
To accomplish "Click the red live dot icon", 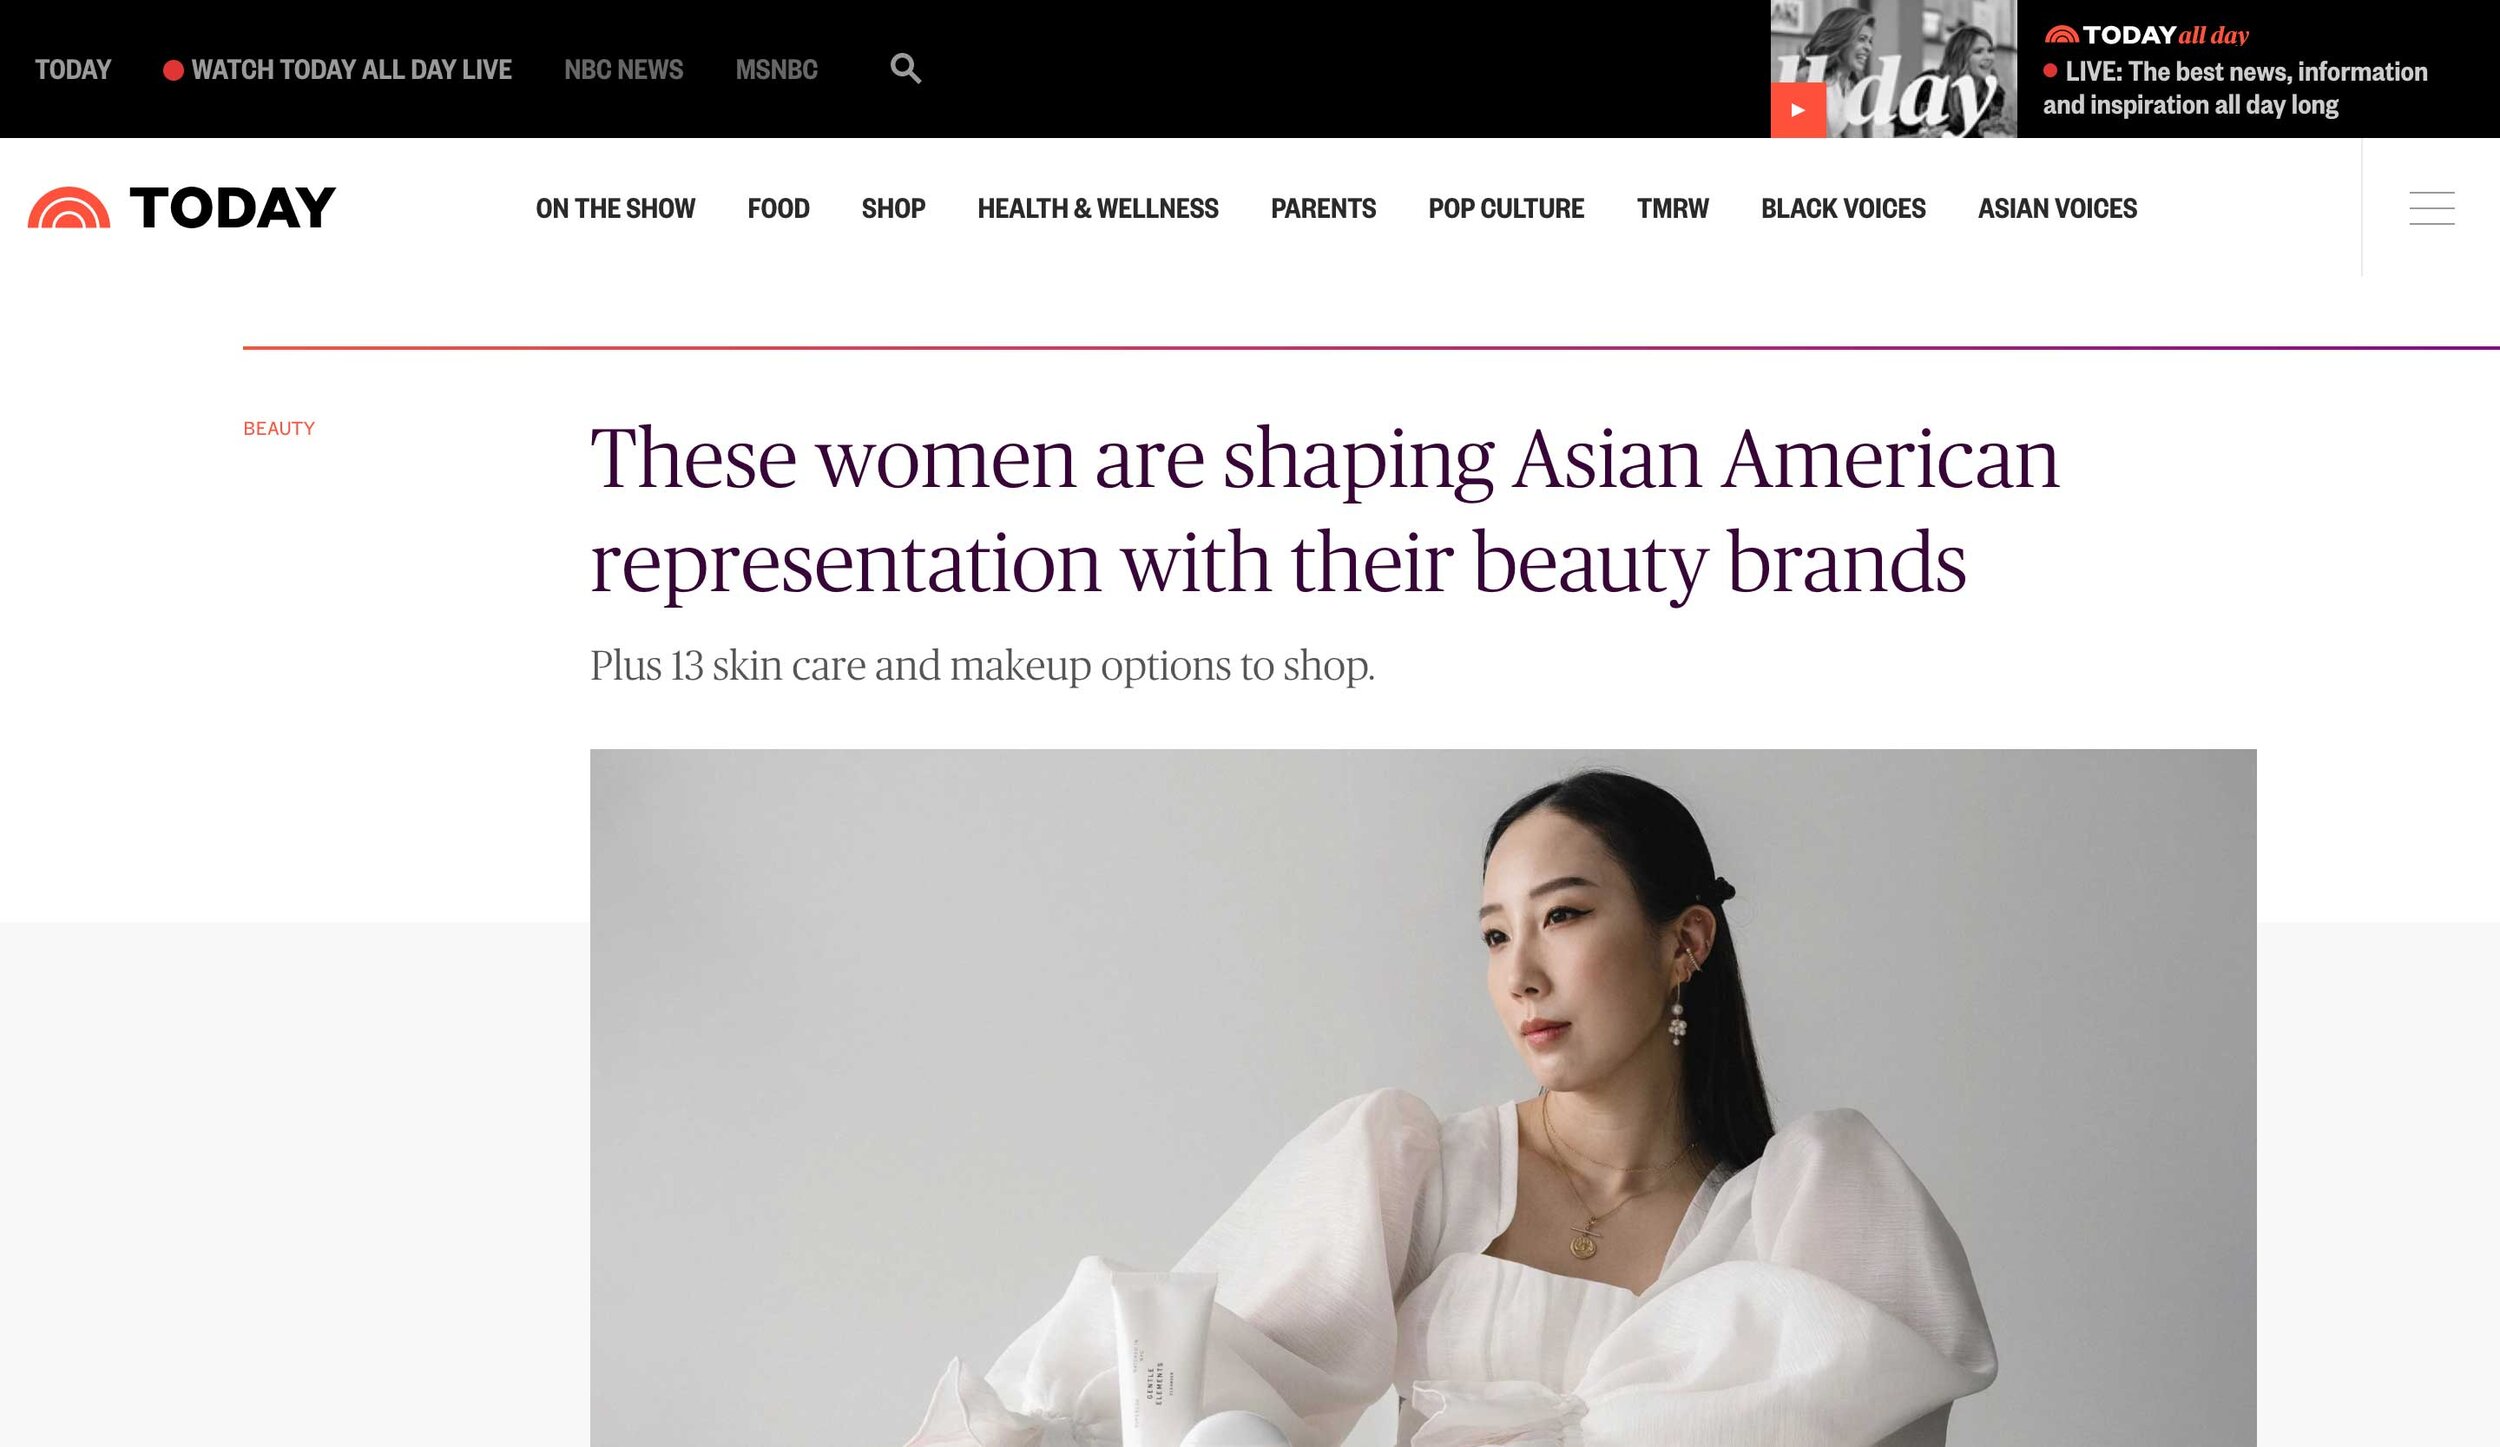I will coord(172,70).
